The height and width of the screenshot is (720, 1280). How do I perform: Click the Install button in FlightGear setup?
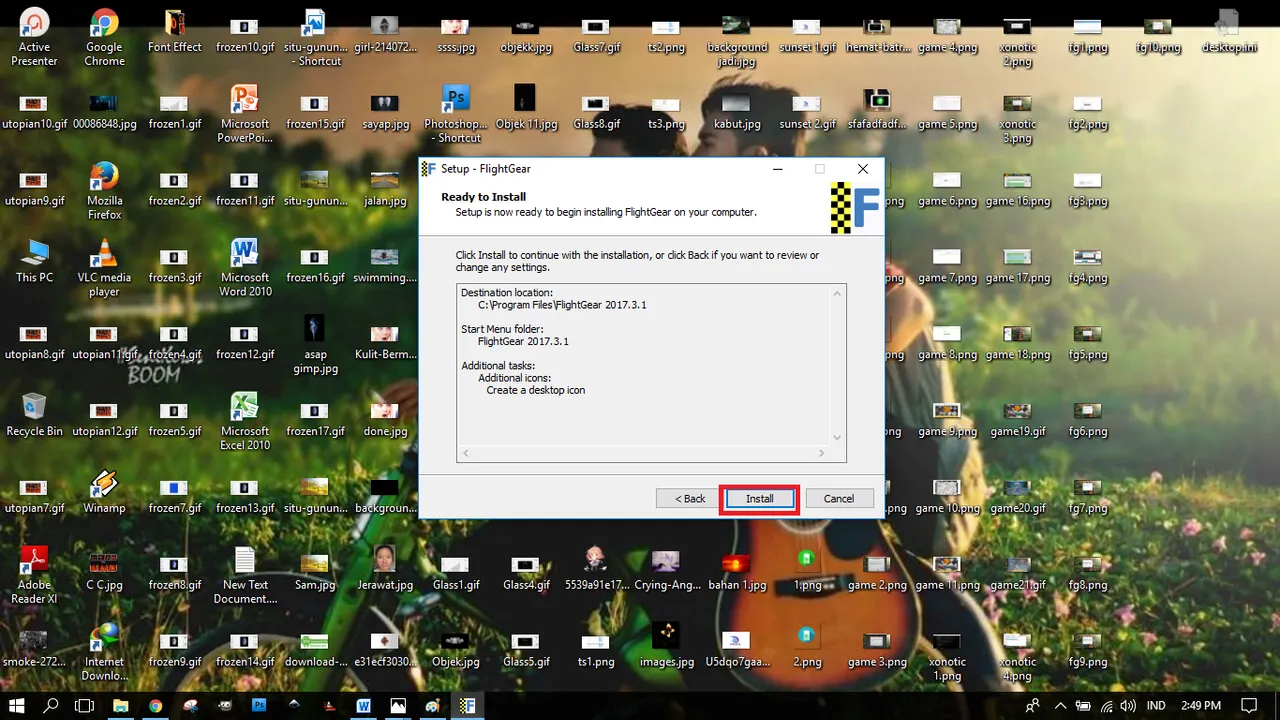759,498
